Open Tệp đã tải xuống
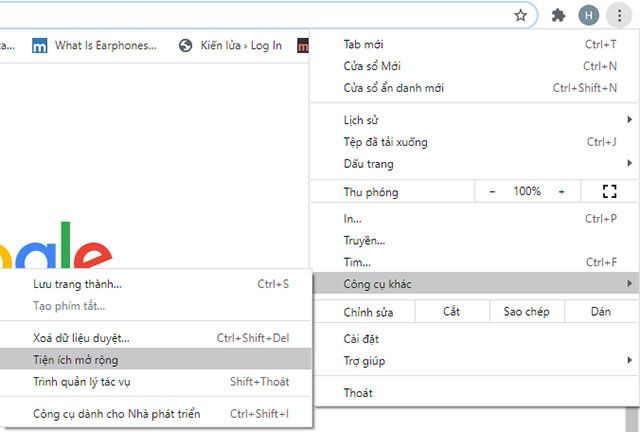Image resolution: width=640 pixels, height=432 pixels. tap(474, 142)
